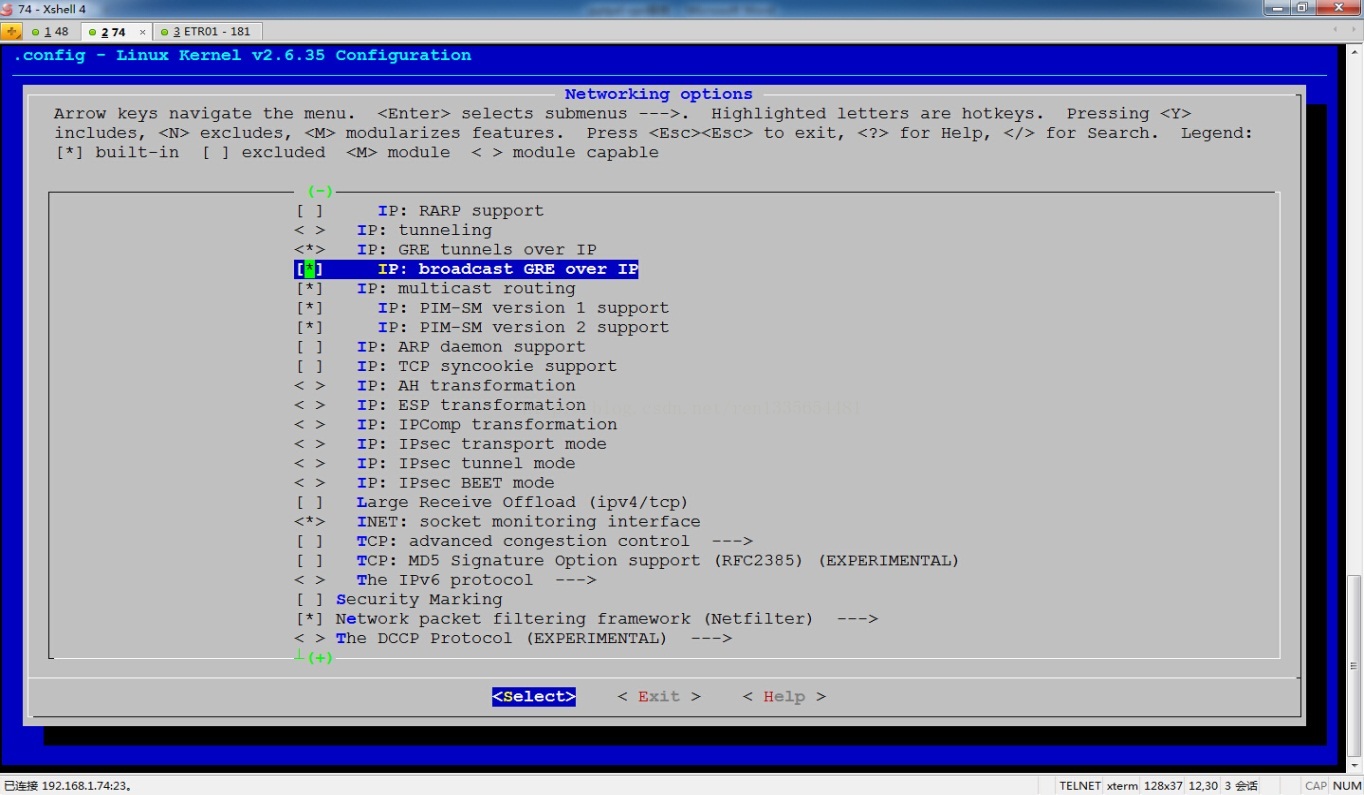This screenshot has height=795, width=1364.
Task: Select 'IP: IPsec transport mode' row
Action: 450,444
